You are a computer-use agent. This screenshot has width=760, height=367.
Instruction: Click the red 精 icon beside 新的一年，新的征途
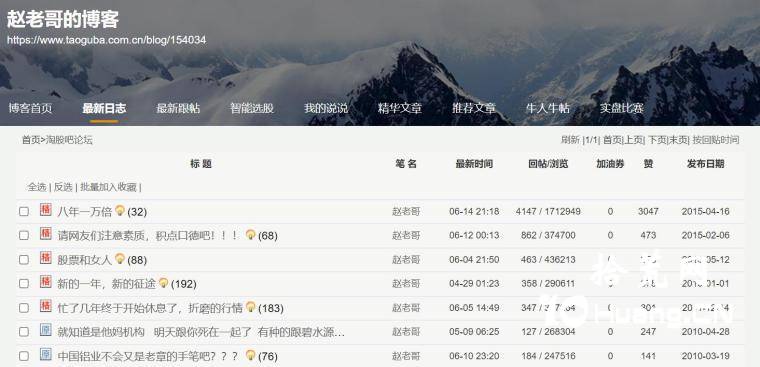pos(46,282)
